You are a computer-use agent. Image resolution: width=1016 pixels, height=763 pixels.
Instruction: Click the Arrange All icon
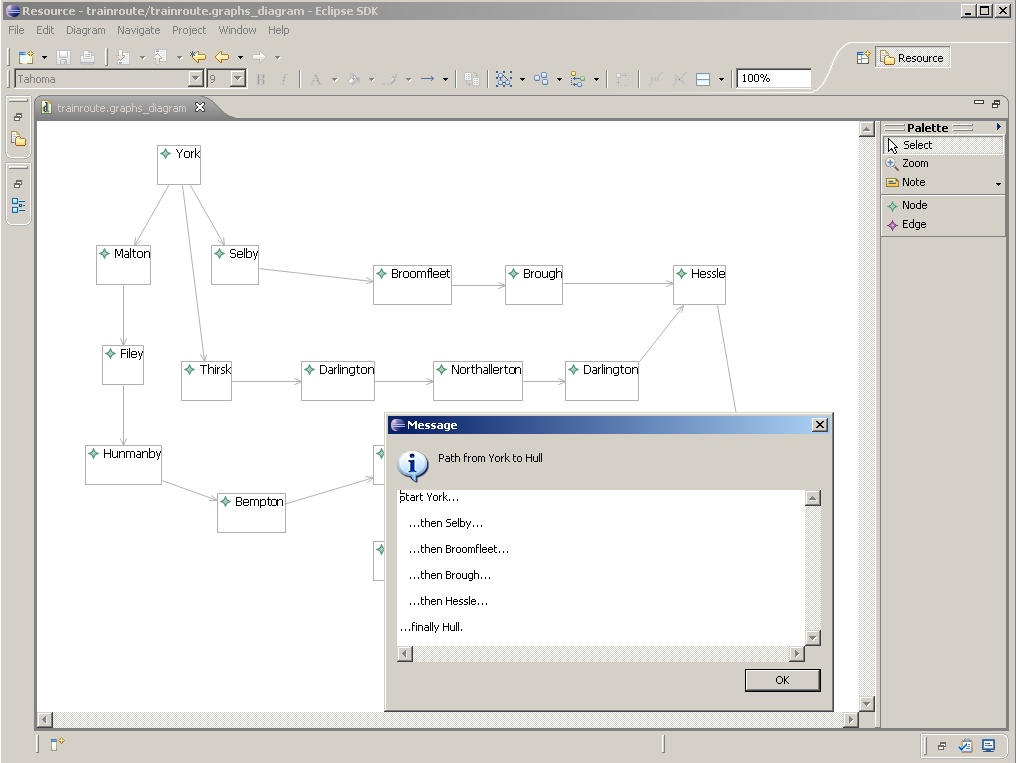[x=541, y=79]
